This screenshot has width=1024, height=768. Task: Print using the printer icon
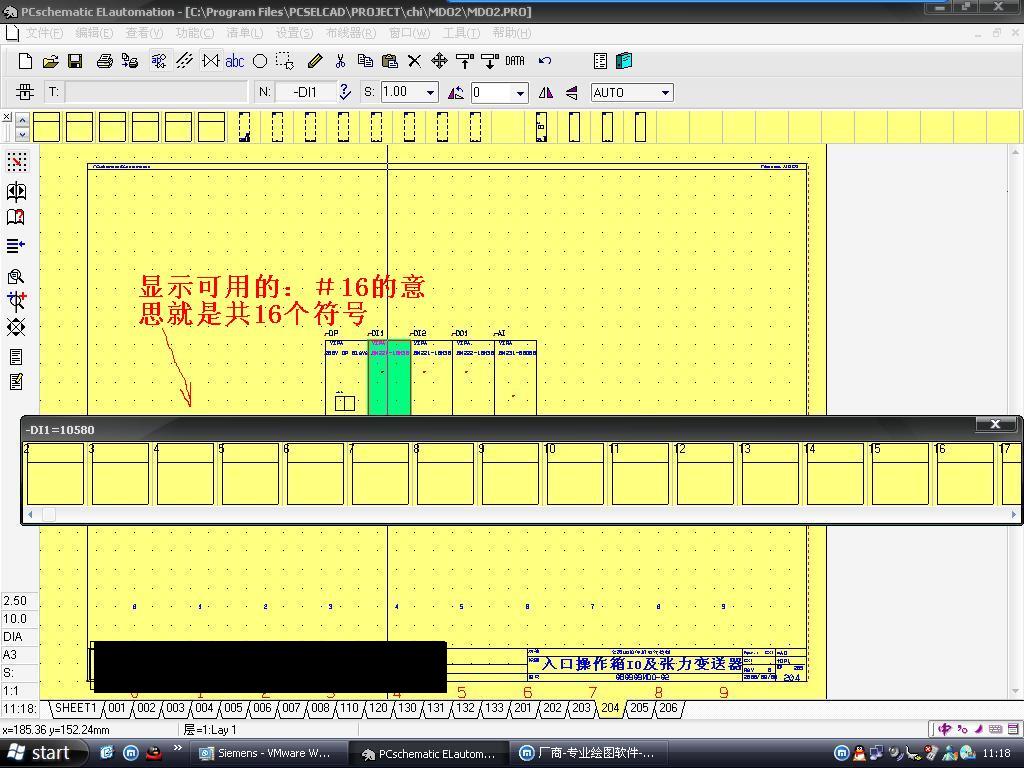click(104, 61)
